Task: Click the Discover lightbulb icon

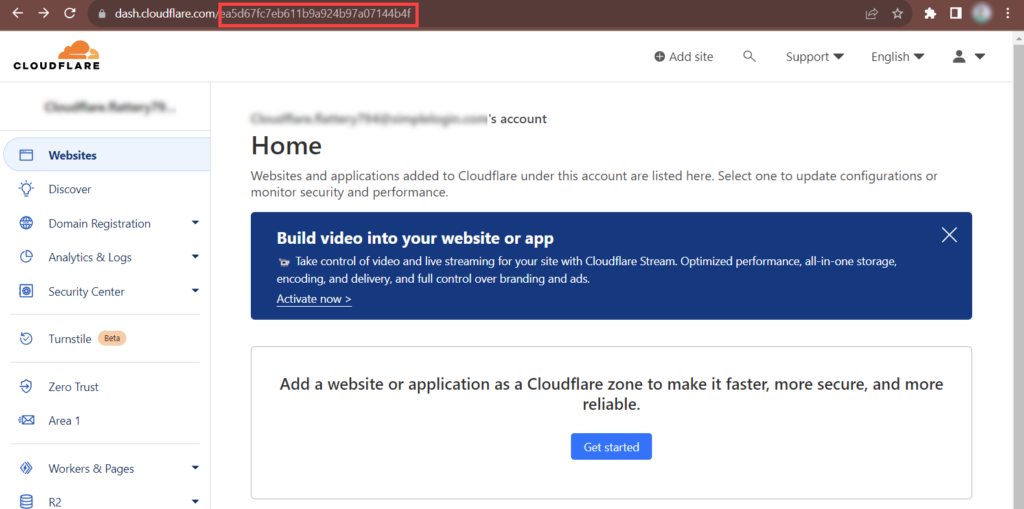Action: [x=26, y=189]
